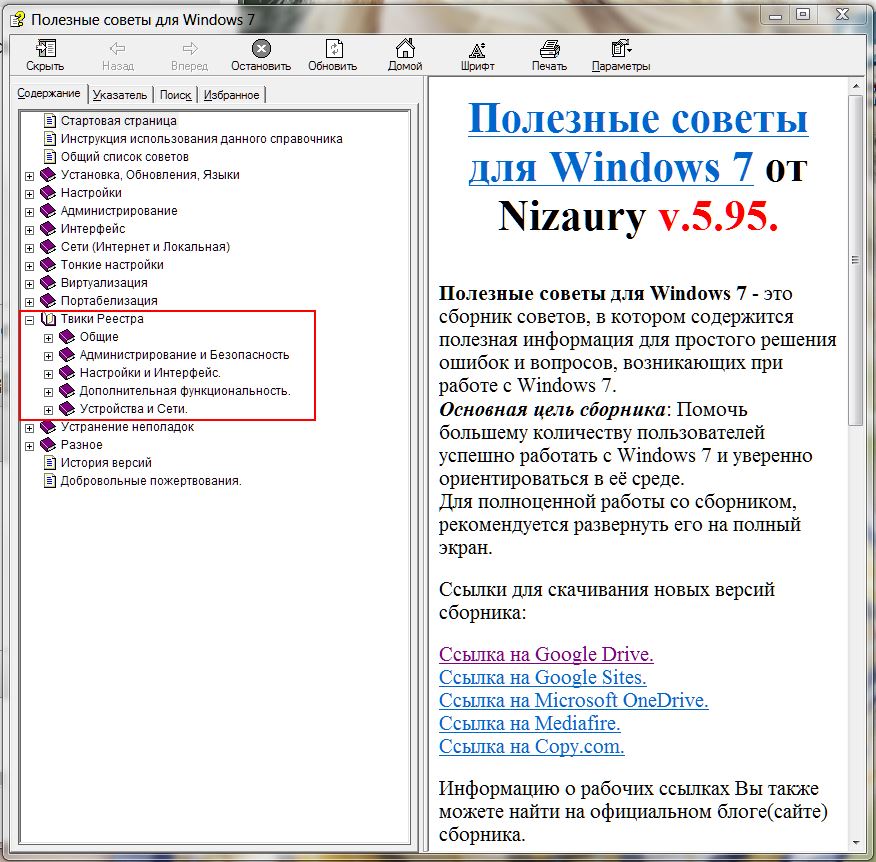Open the Ссылка на Microsoft OneDrive link
This screenshot has height=862, width=876.
(x=573, y=700)
